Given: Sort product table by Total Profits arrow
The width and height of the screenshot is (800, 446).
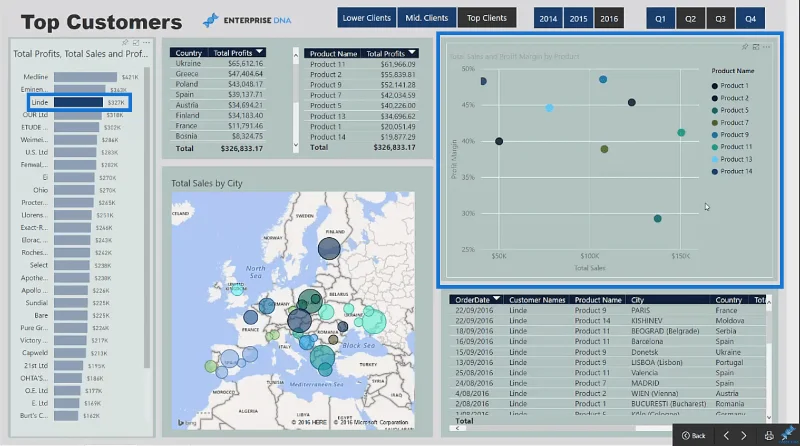Looking at the screenshot, I should [412, 52].
